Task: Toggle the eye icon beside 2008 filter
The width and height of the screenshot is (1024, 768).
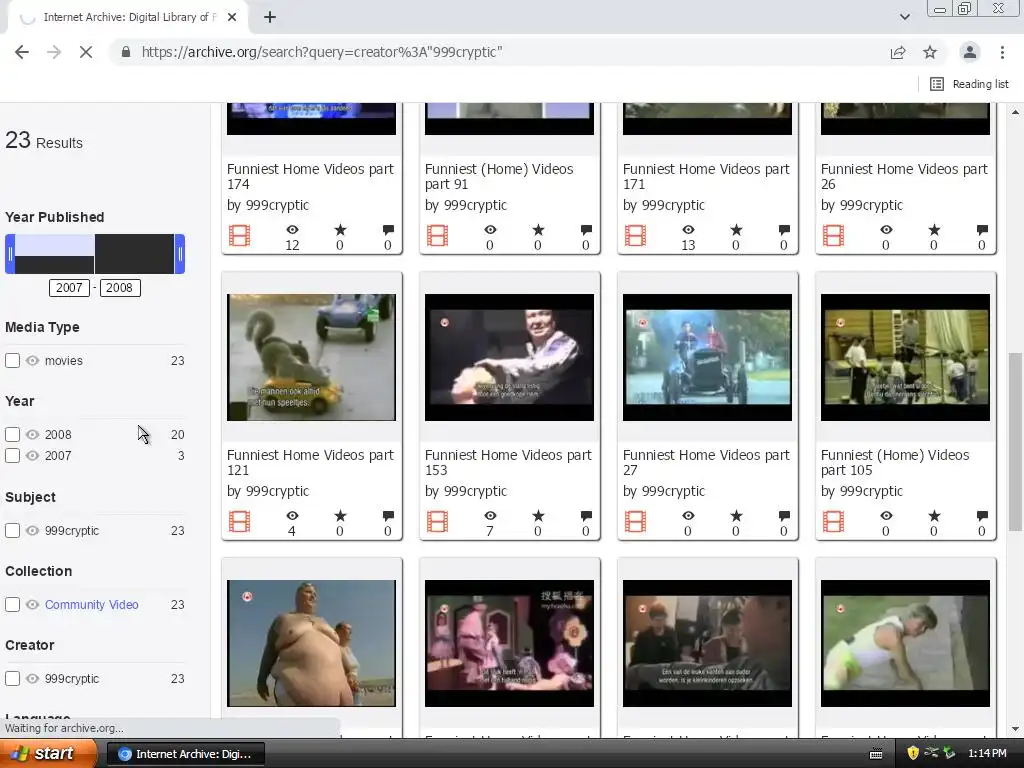Action: coord(33,434)
